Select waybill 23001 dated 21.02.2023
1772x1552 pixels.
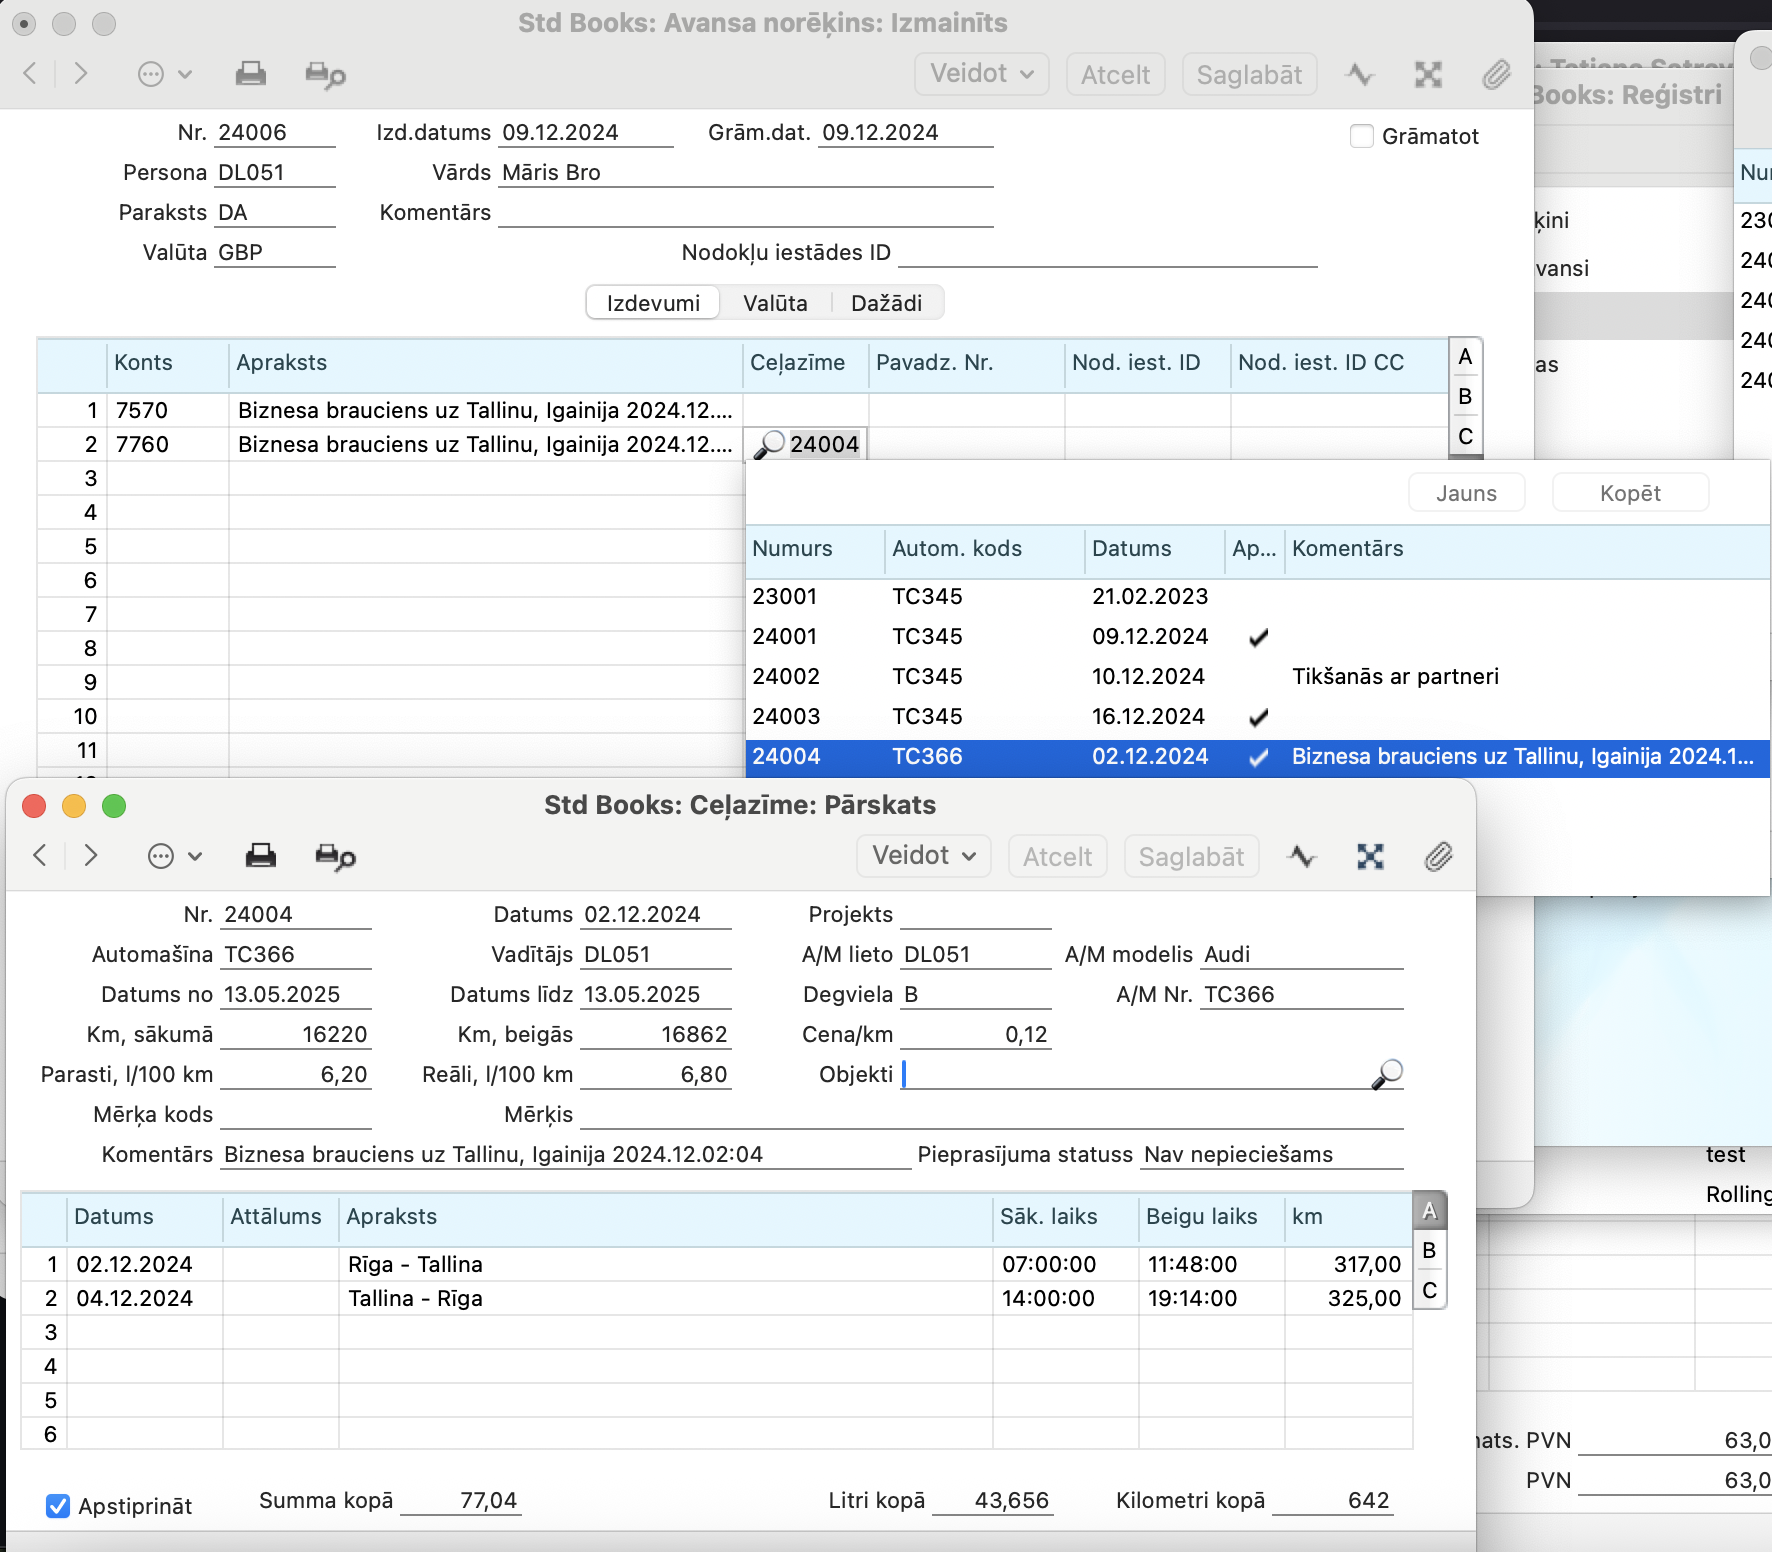(1258, 597)
